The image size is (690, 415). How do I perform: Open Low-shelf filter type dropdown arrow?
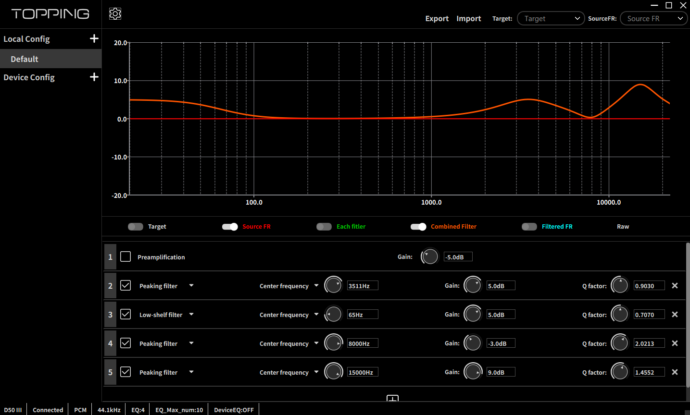(x=191, y=314)
